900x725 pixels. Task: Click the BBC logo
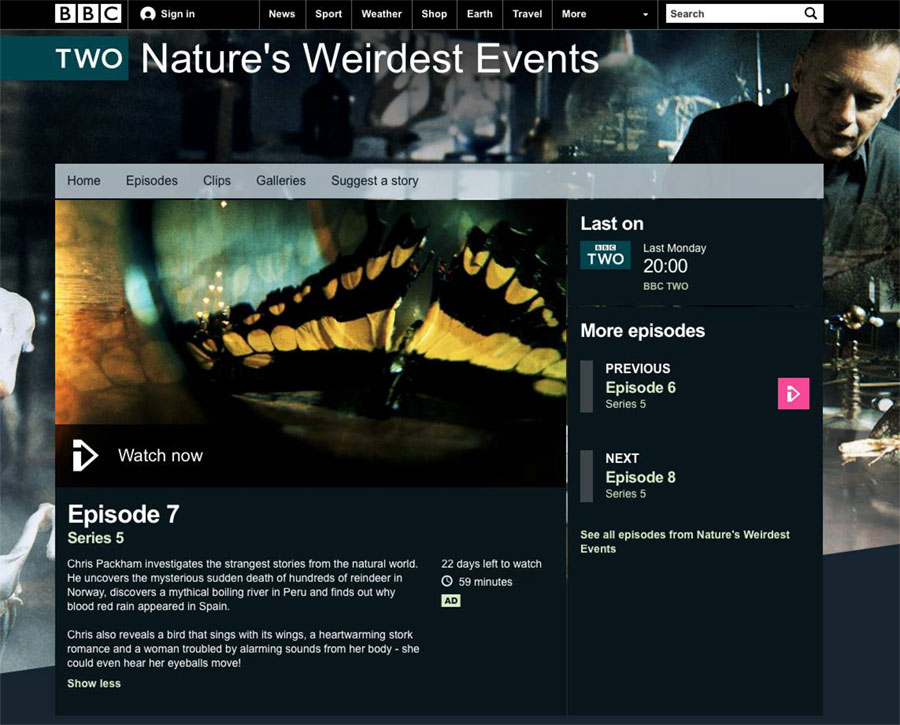(88, 14)
